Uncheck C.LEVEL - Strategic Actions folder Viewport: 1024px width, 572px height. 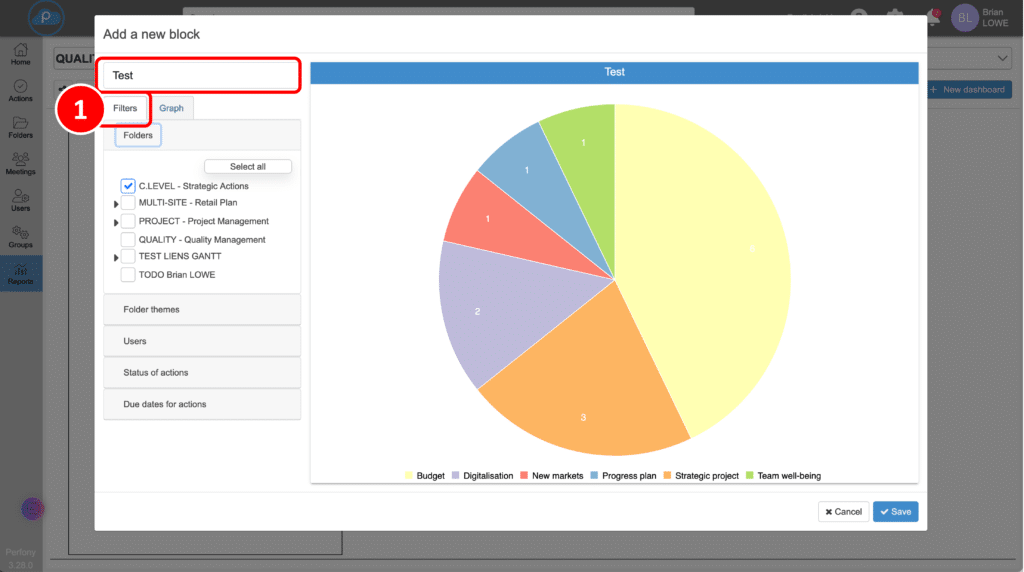tap(128, 186)
